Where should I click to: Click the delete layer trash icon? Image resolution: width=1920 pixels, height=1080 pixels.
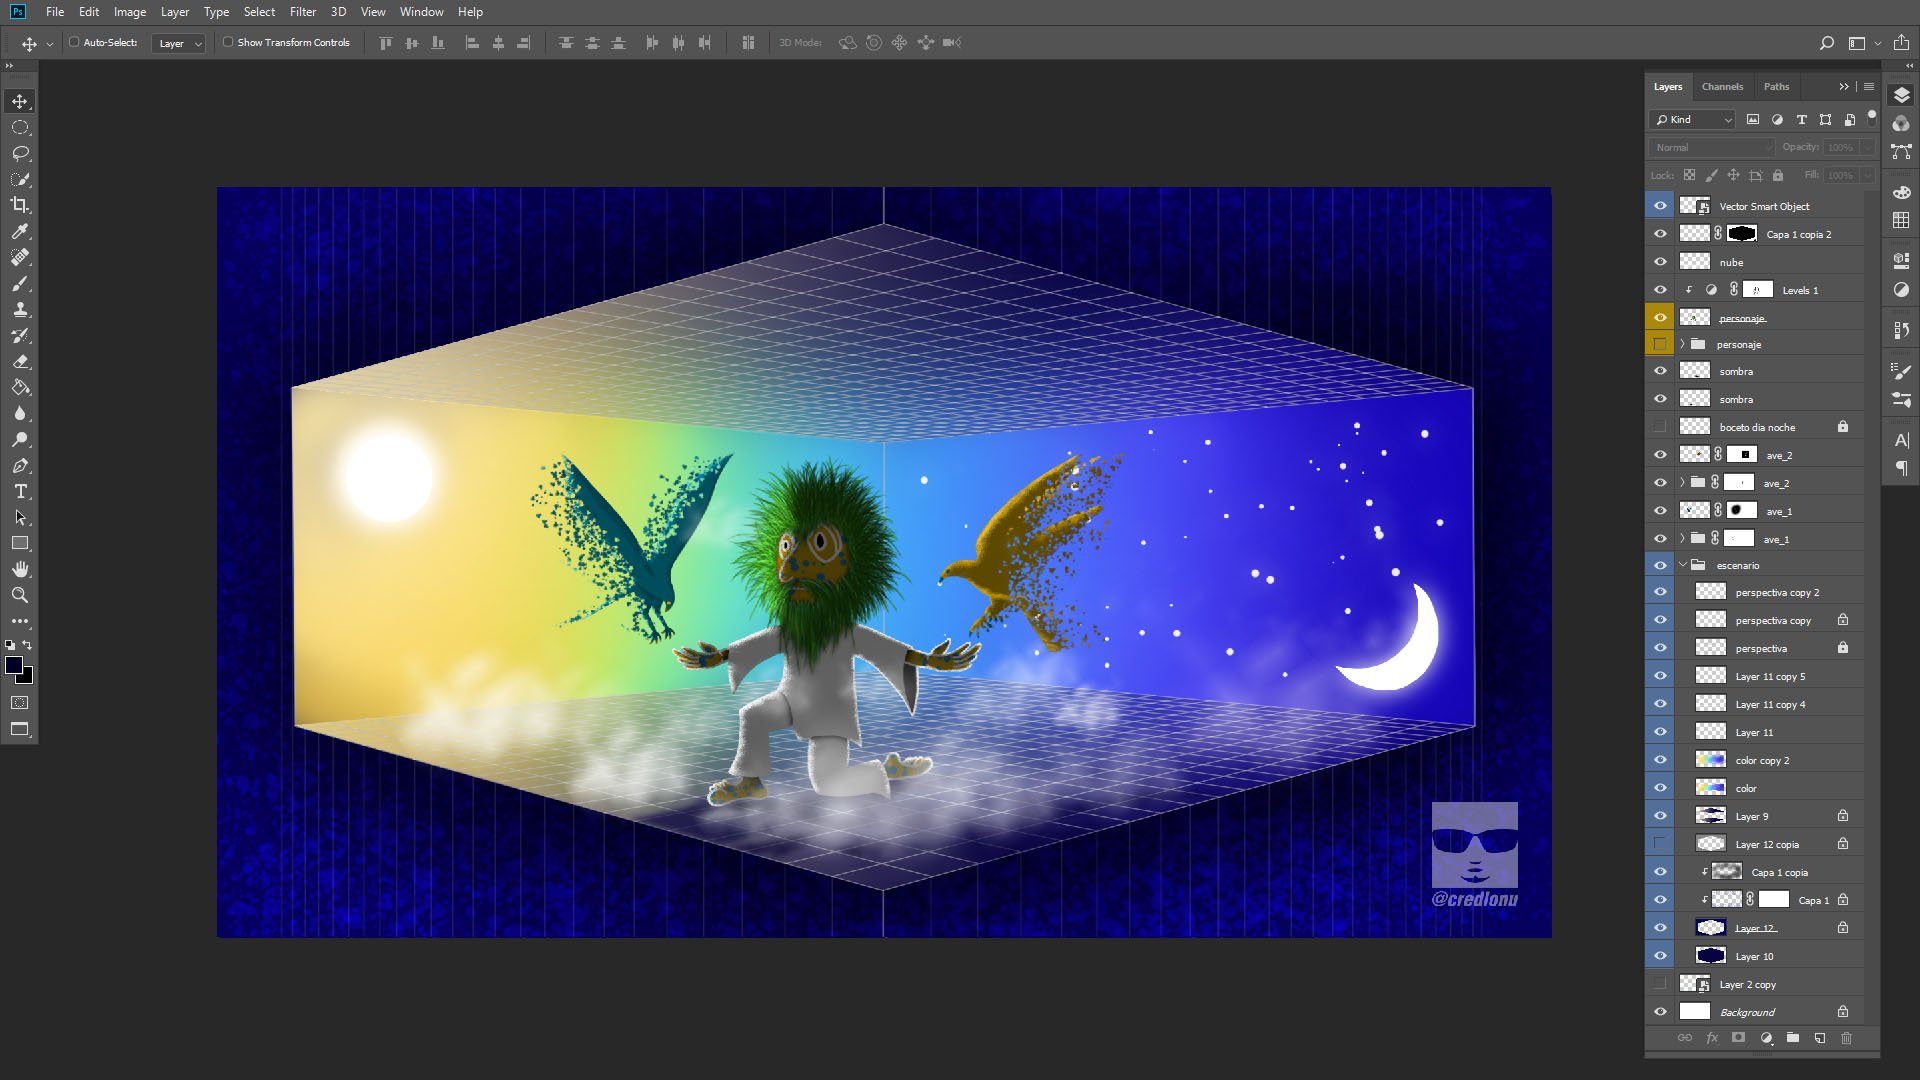[x=1846, y=1038]
